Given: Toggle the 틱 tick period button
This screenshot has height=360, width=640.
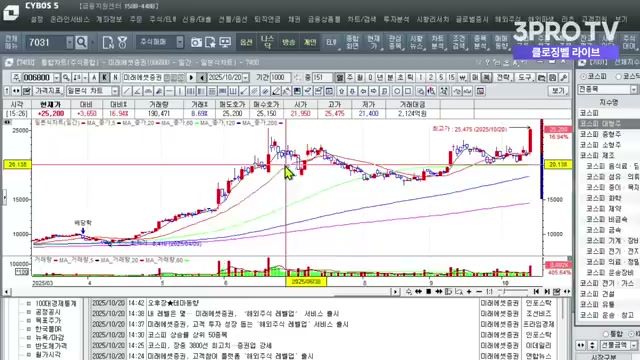Looking at the screenshot, I should (410, 77).
